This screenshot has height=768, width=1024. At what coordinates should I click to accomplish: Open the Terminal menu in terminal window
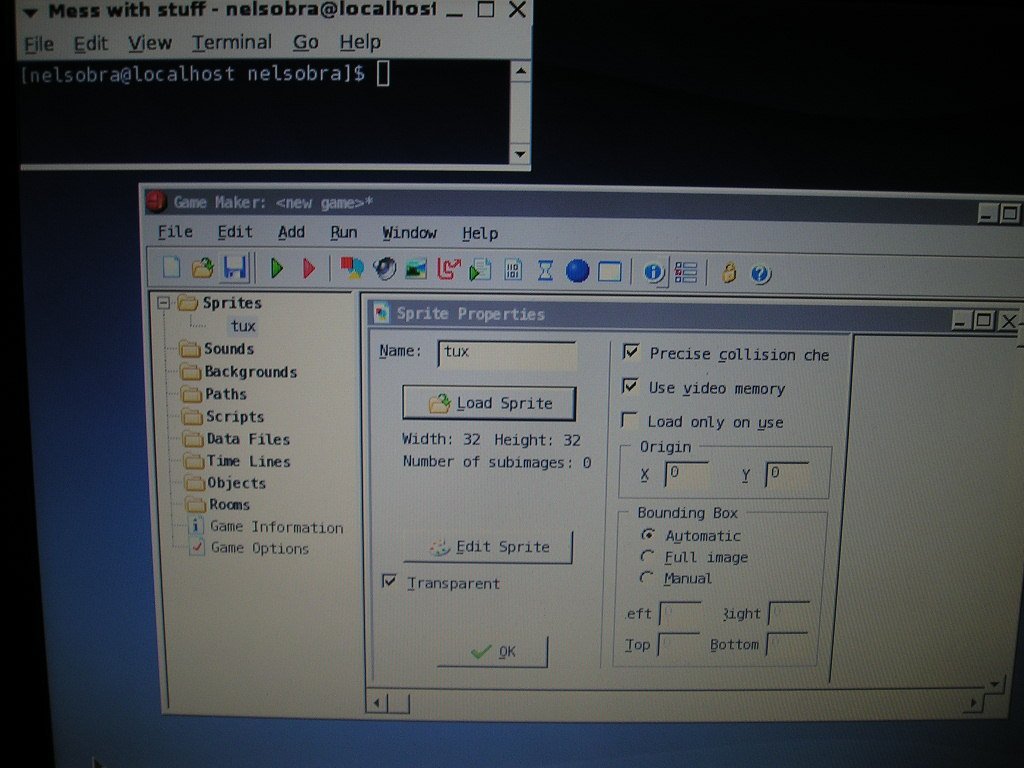tap(232, 42)
